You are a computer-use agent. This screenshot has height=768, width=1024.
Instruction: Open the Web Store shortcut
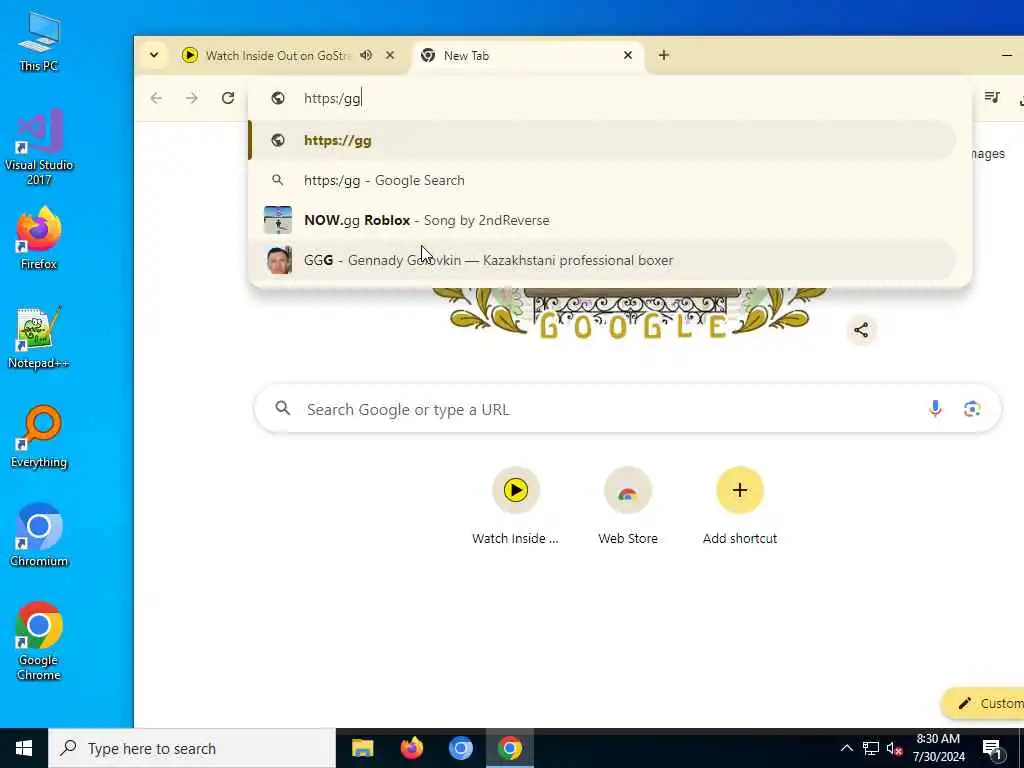coord(628,506)
